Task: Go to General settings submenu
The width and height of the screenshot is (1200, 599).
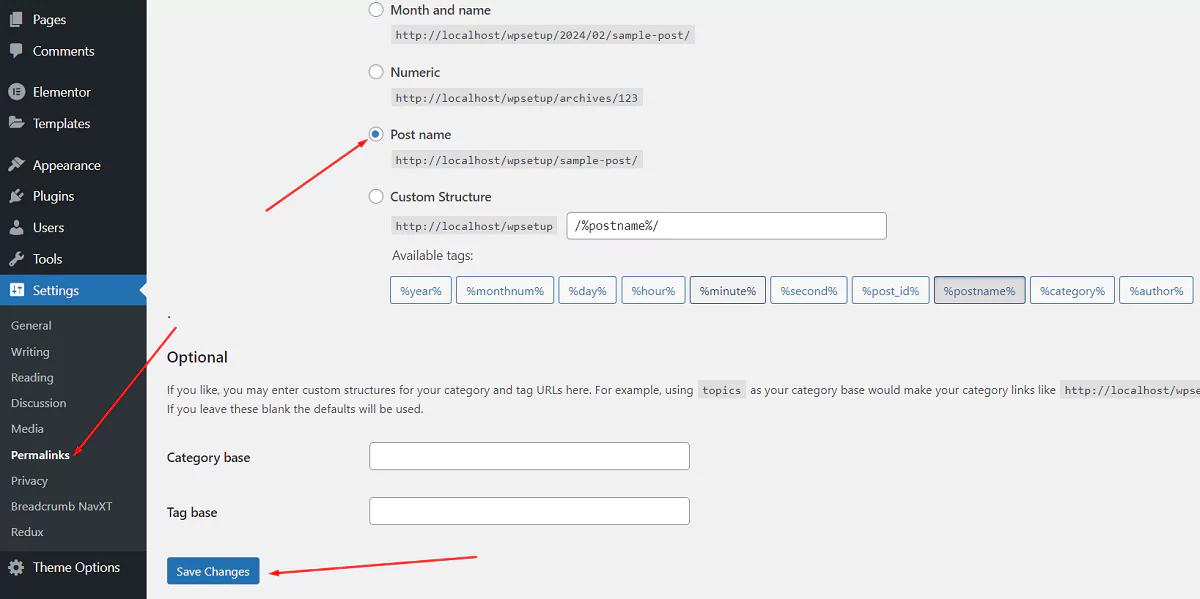Action: click(31, 325)
